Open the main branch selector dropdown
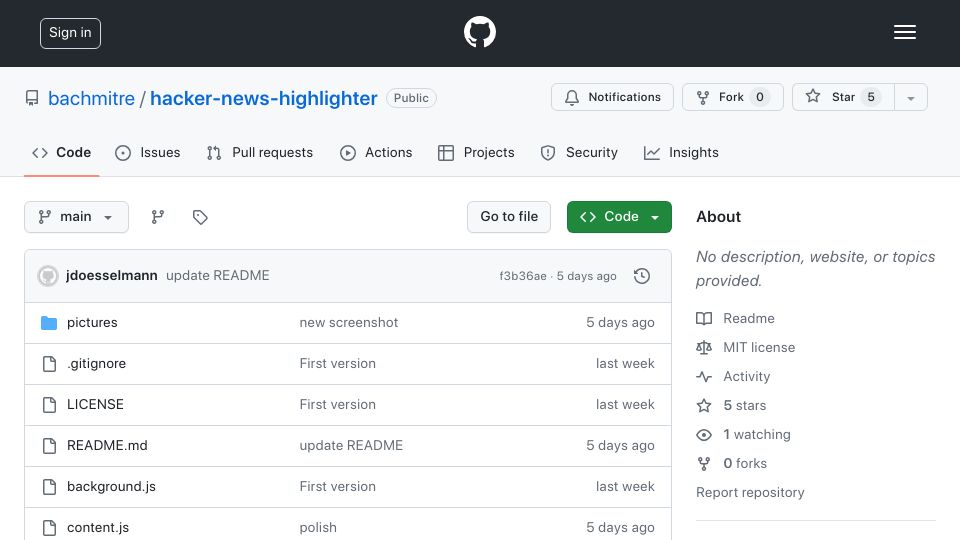This screenshot has width=960, height=540. point(77,217)
